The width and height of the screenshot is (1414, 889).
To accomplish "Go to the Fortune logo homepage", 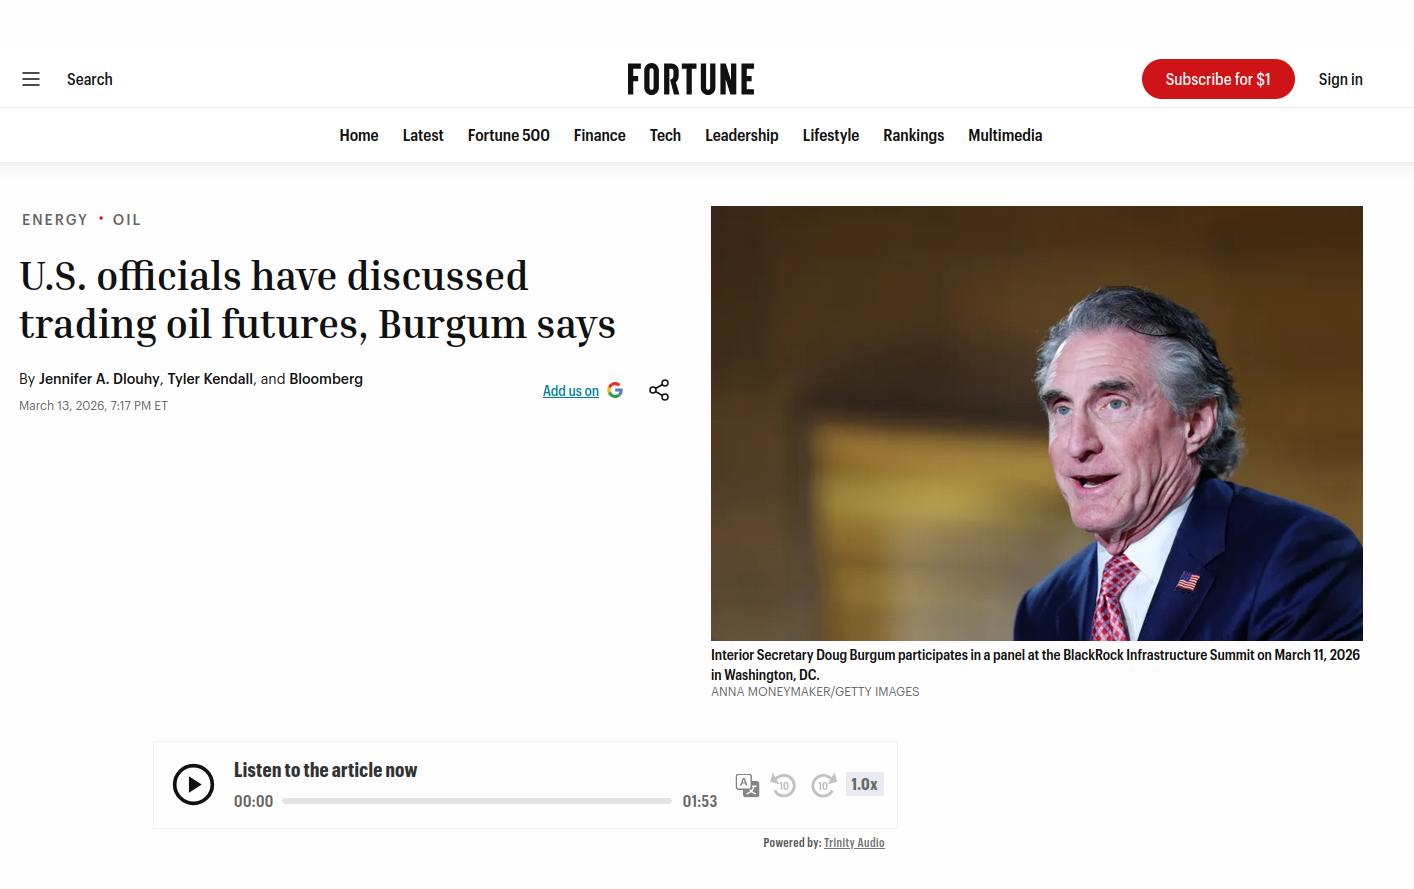I will (691, 79).
